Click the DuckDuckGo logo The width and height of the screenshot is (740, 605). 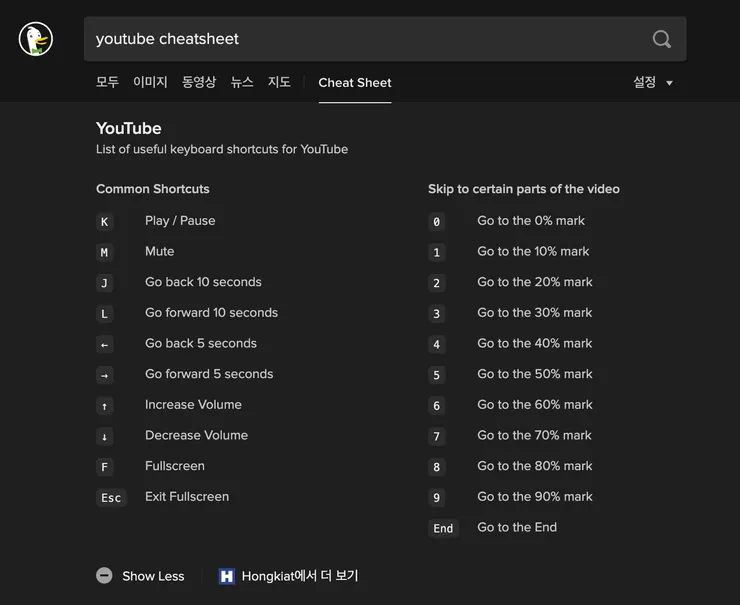(x=36, y=39)
